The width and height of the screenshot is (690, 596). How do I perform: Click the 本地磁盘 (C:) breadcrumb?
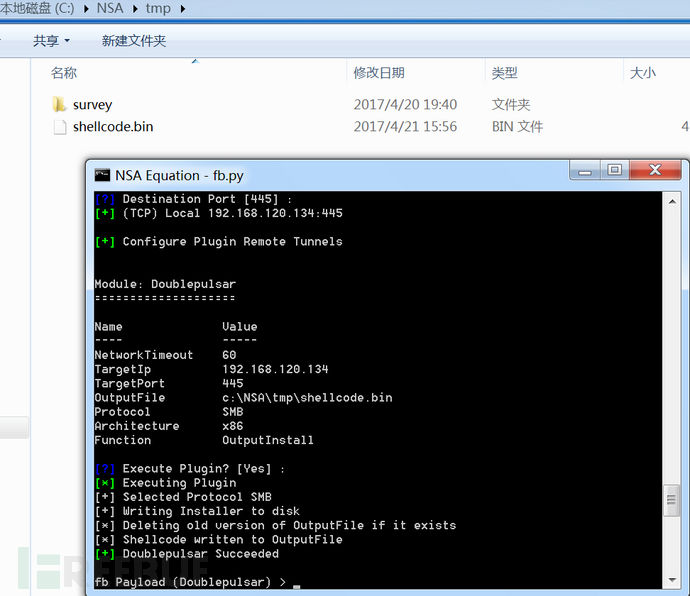click(37, 8)
